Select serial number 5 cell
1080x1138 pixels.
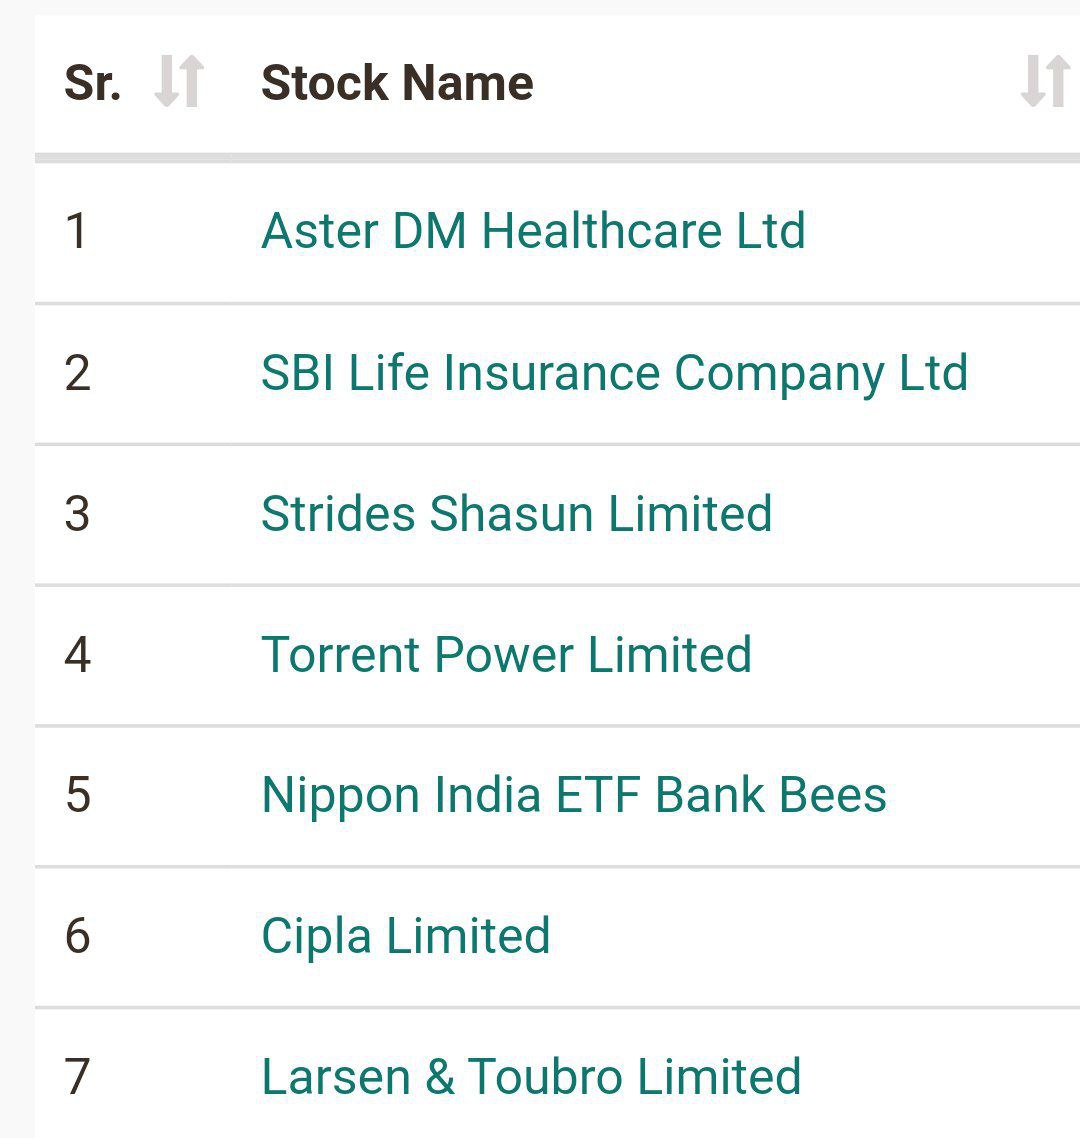77,796
